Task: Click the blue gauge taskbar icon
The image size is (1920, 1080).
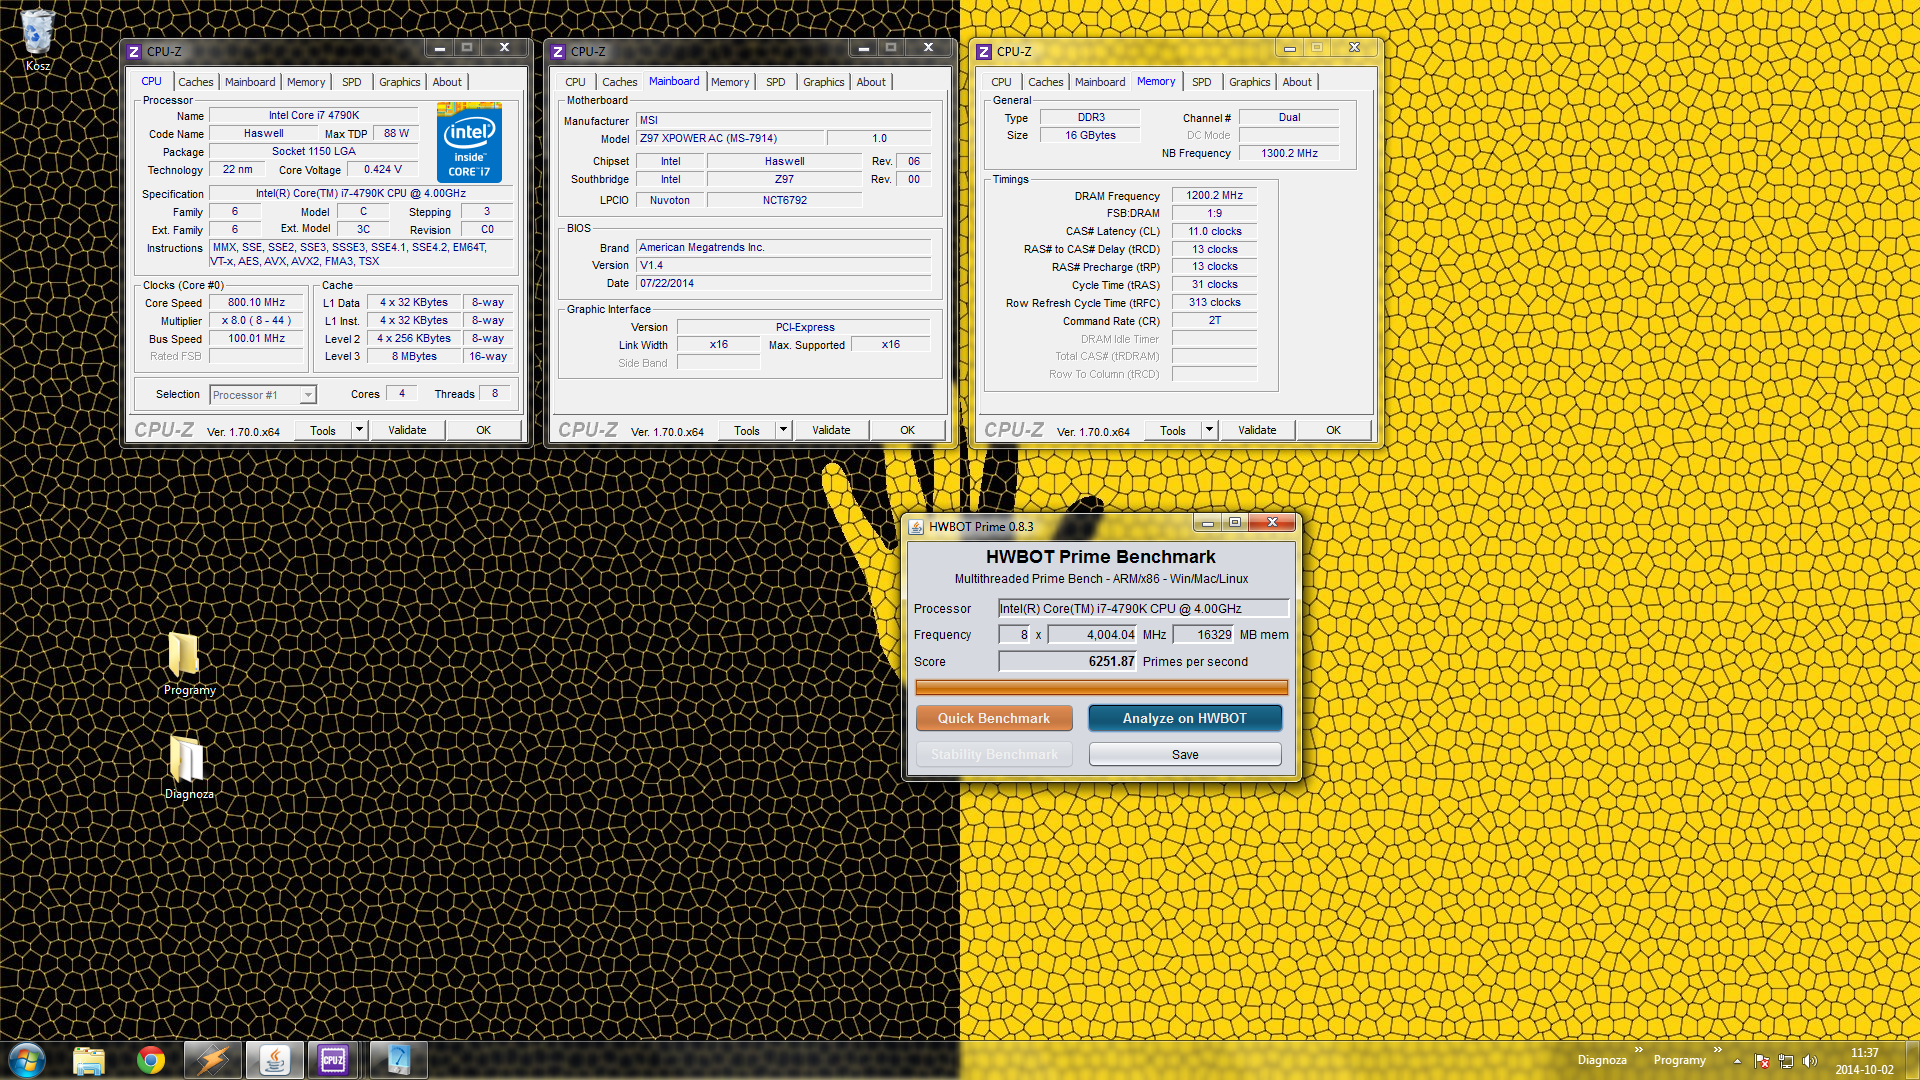Action: pos(398,1060)
